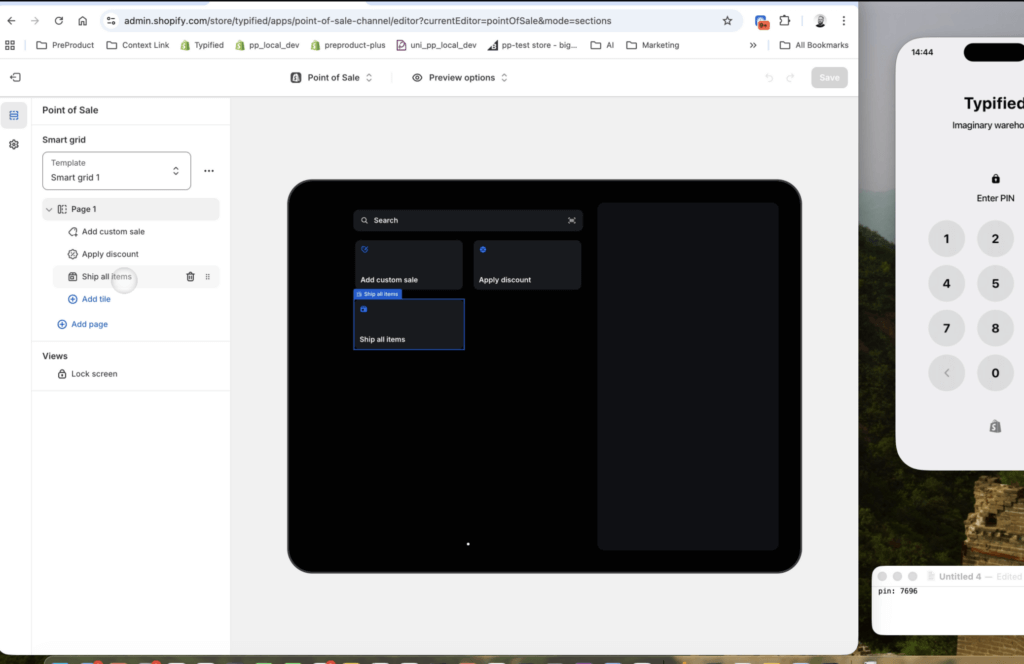
Task: Click the barcode scan icon in Search bar
Action: (x=572, y=220)
